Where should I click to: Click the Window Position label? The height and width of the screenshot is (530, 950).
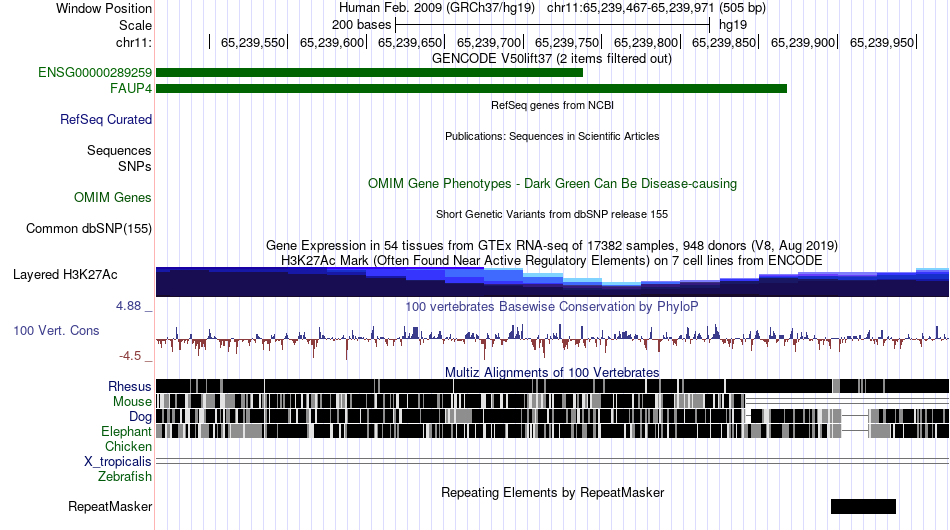pyautogui.click(x=104, y=8)
